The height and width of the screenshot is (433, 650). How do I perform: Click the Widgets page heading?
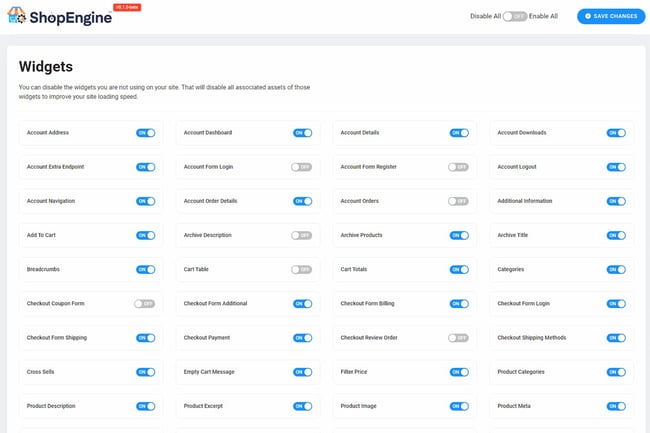point(45,67)
